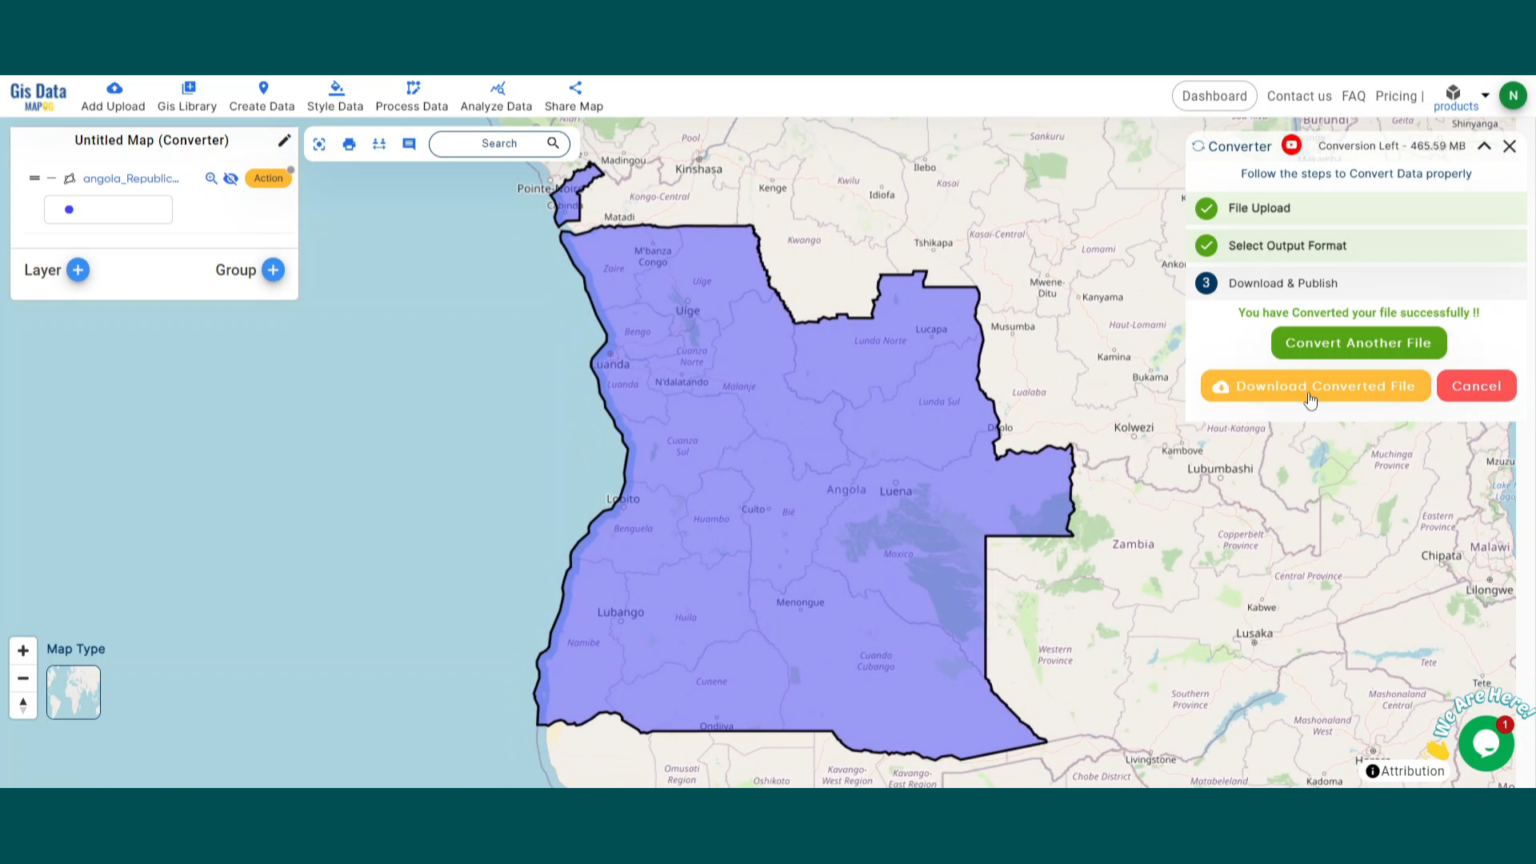This screenshot has height=864, width=1536.
Task: Click the blue color dot swatch under Angola layer
Action: (69, 209)
